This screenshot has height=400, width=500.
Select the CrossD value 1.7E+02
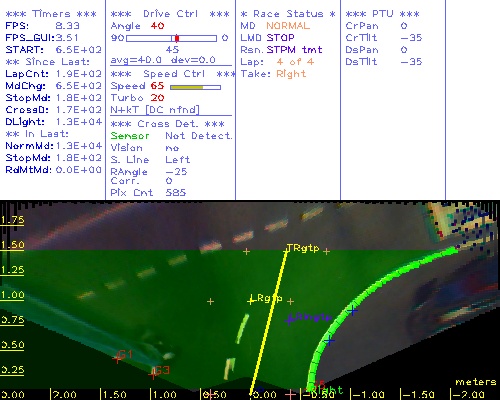(x=78, y=110)
